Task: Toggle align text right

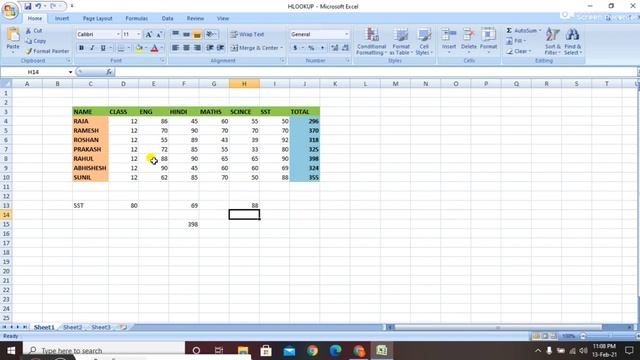Action: tap(197, 48)
